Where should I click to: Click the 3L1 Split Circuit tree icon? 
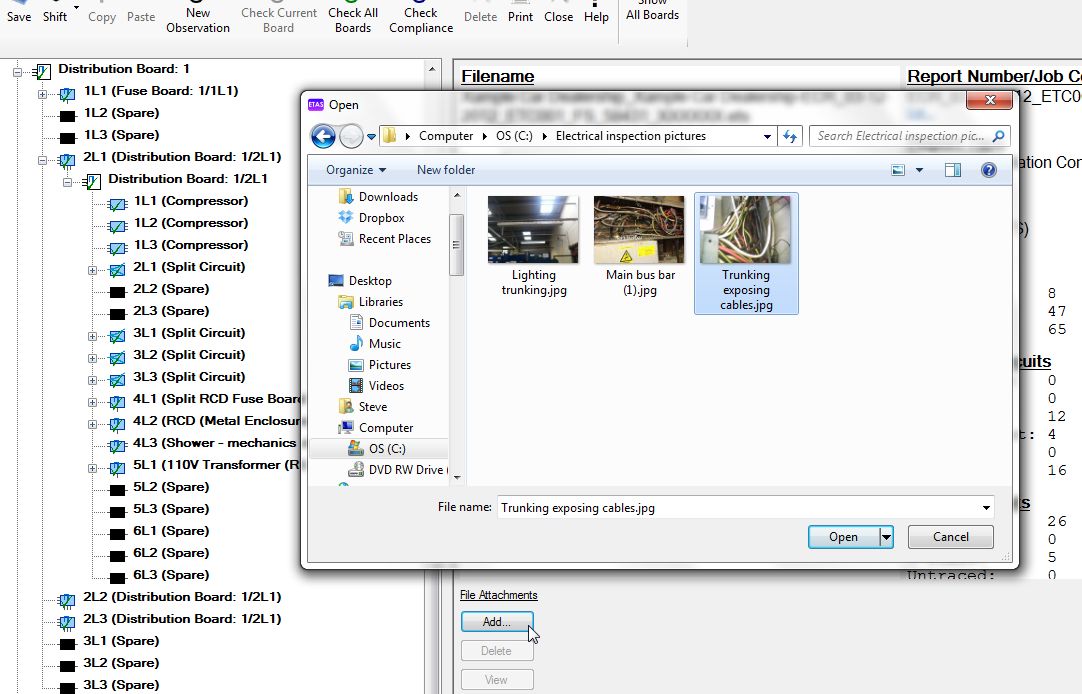click(x=118, y=336)
